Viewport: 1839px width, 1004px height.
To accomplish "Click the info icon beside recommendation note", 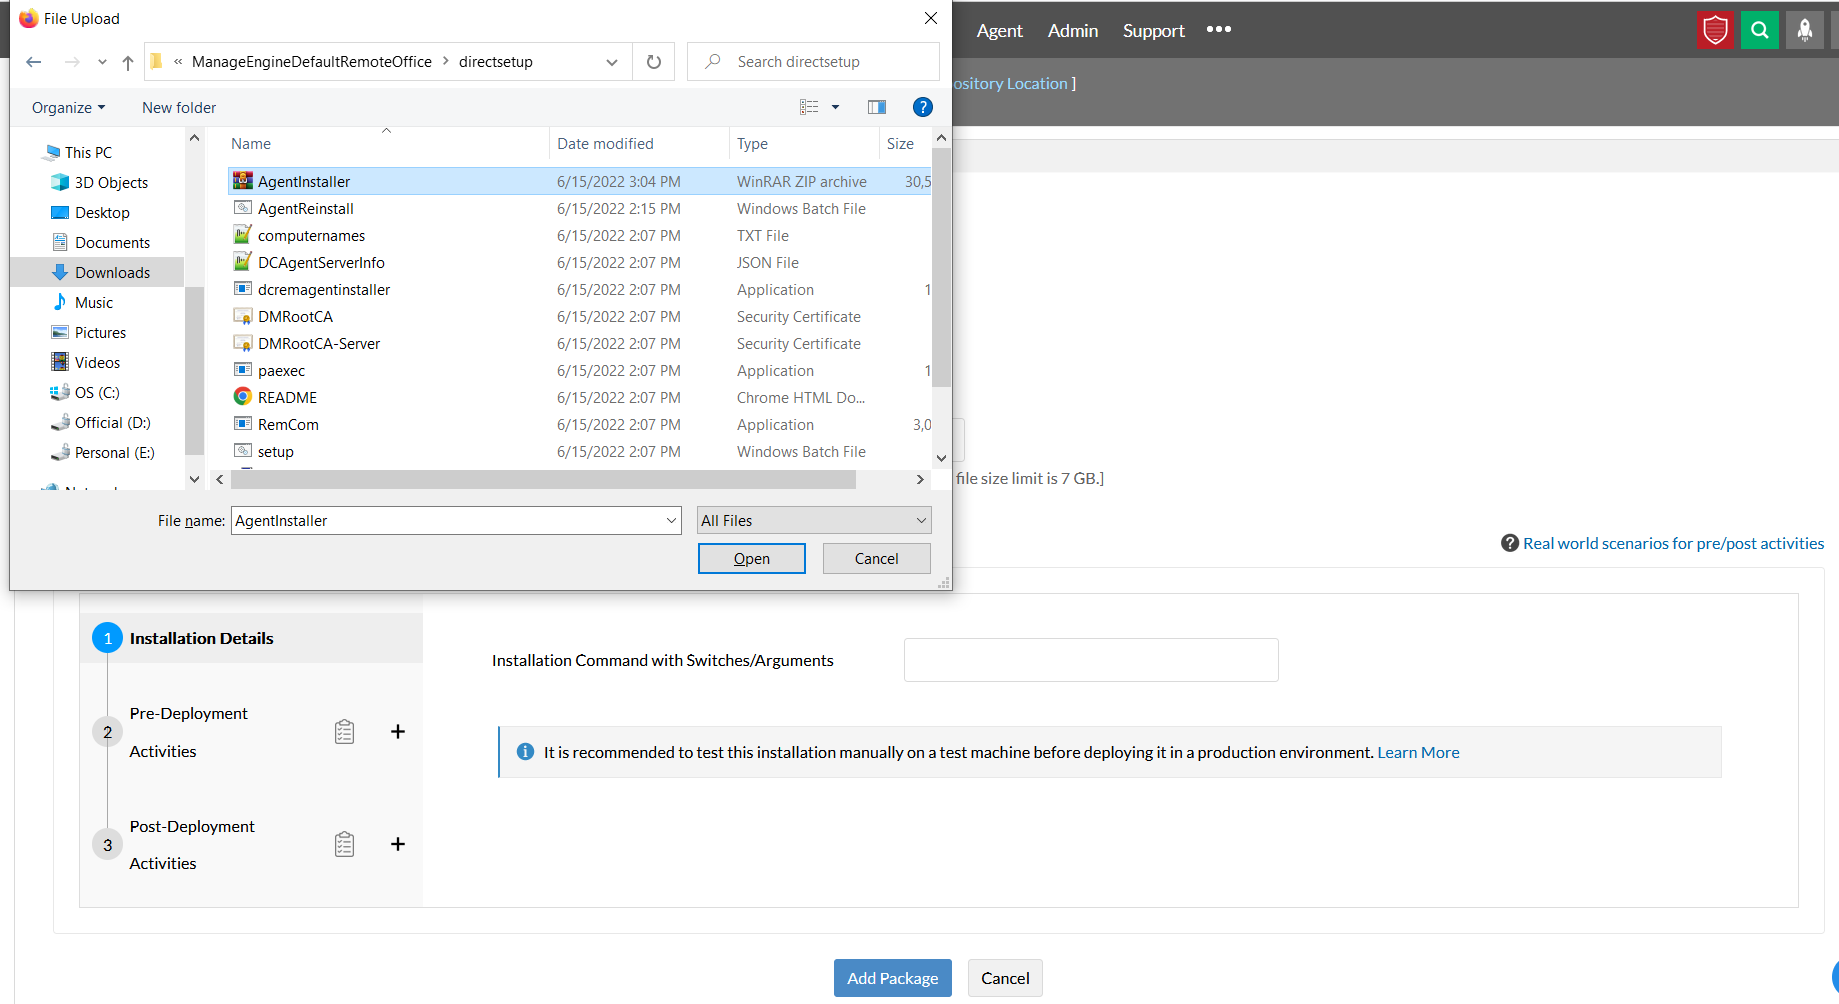I will point(525,752).
